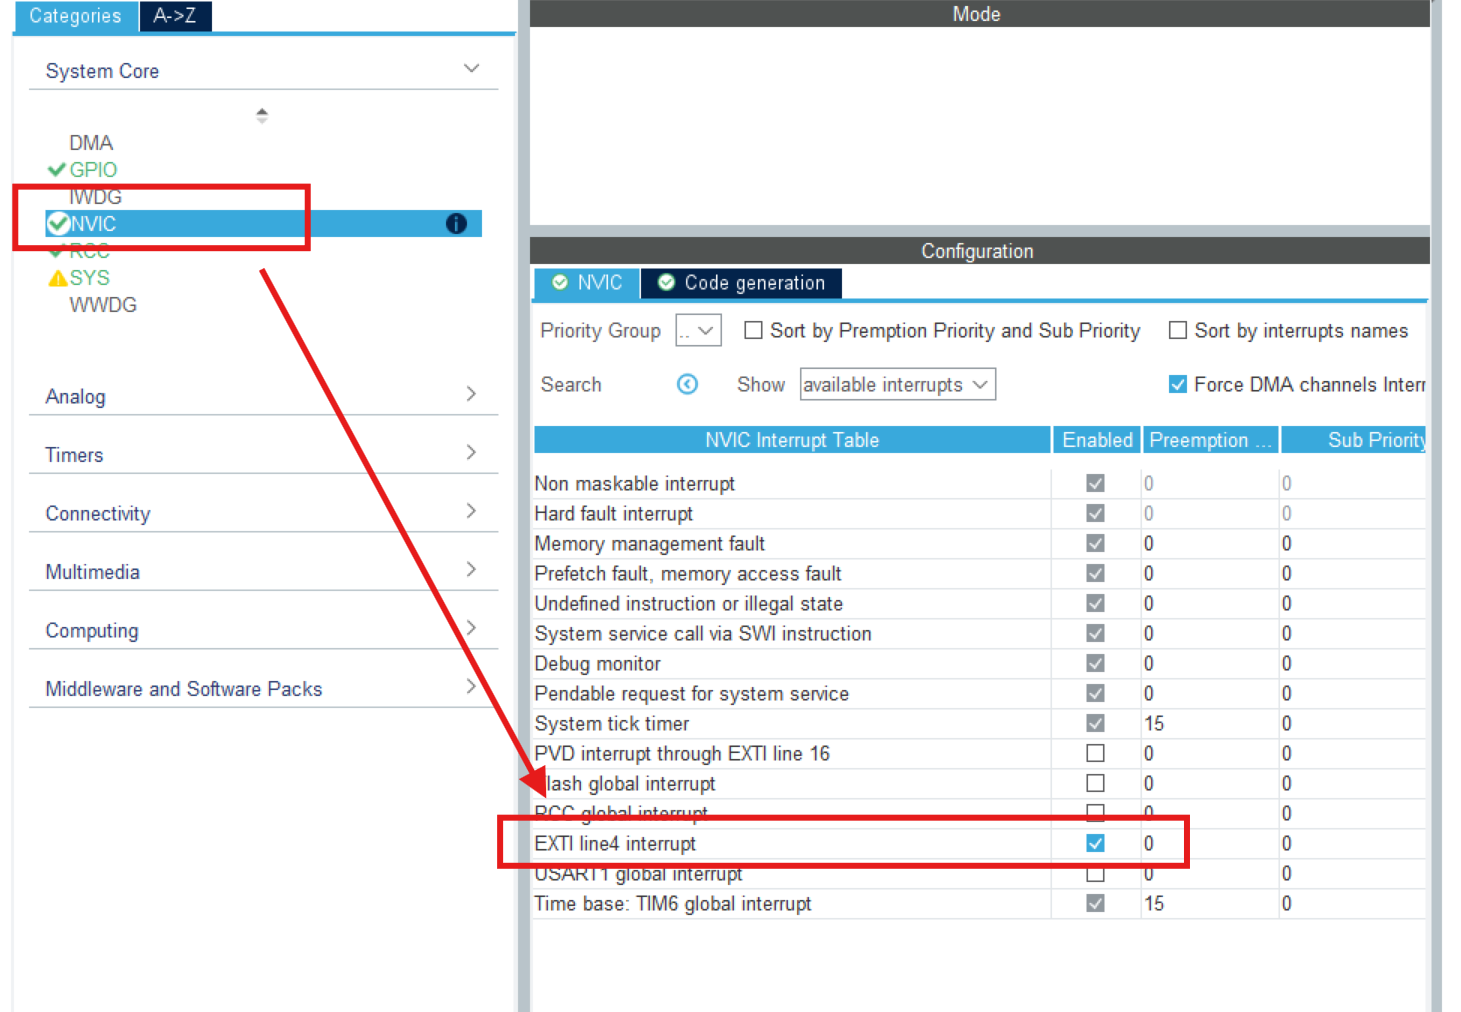Image resolution: width=1461 pixels, height=1012 pixels.
Task: Disable EXTI line4 interrupt checkbox
Action: coord(1096,843)
